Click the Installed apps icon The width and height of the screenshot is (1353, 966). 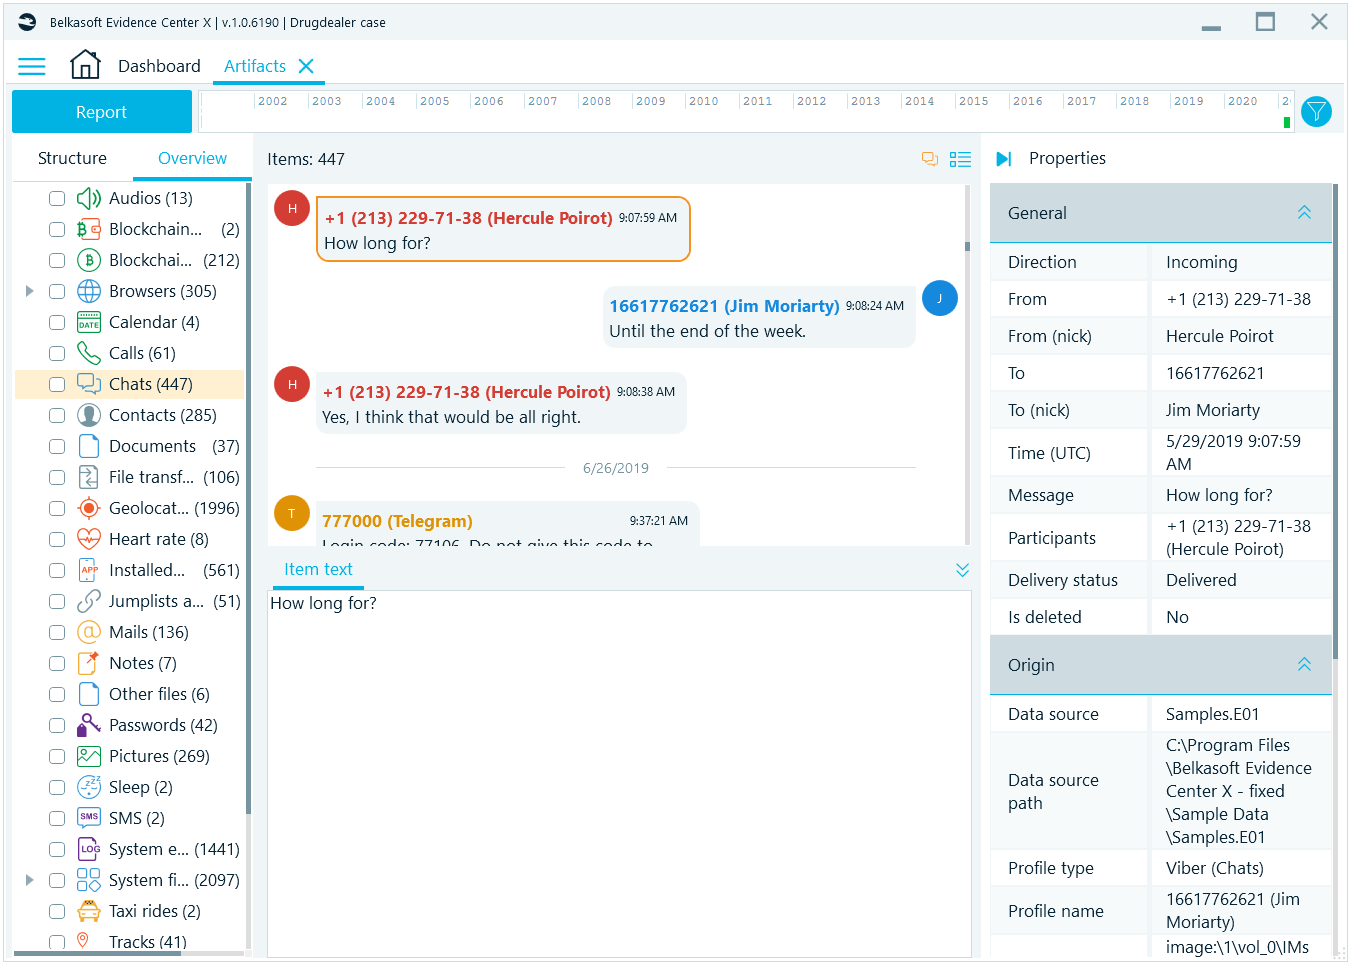[x=89, y=570]
